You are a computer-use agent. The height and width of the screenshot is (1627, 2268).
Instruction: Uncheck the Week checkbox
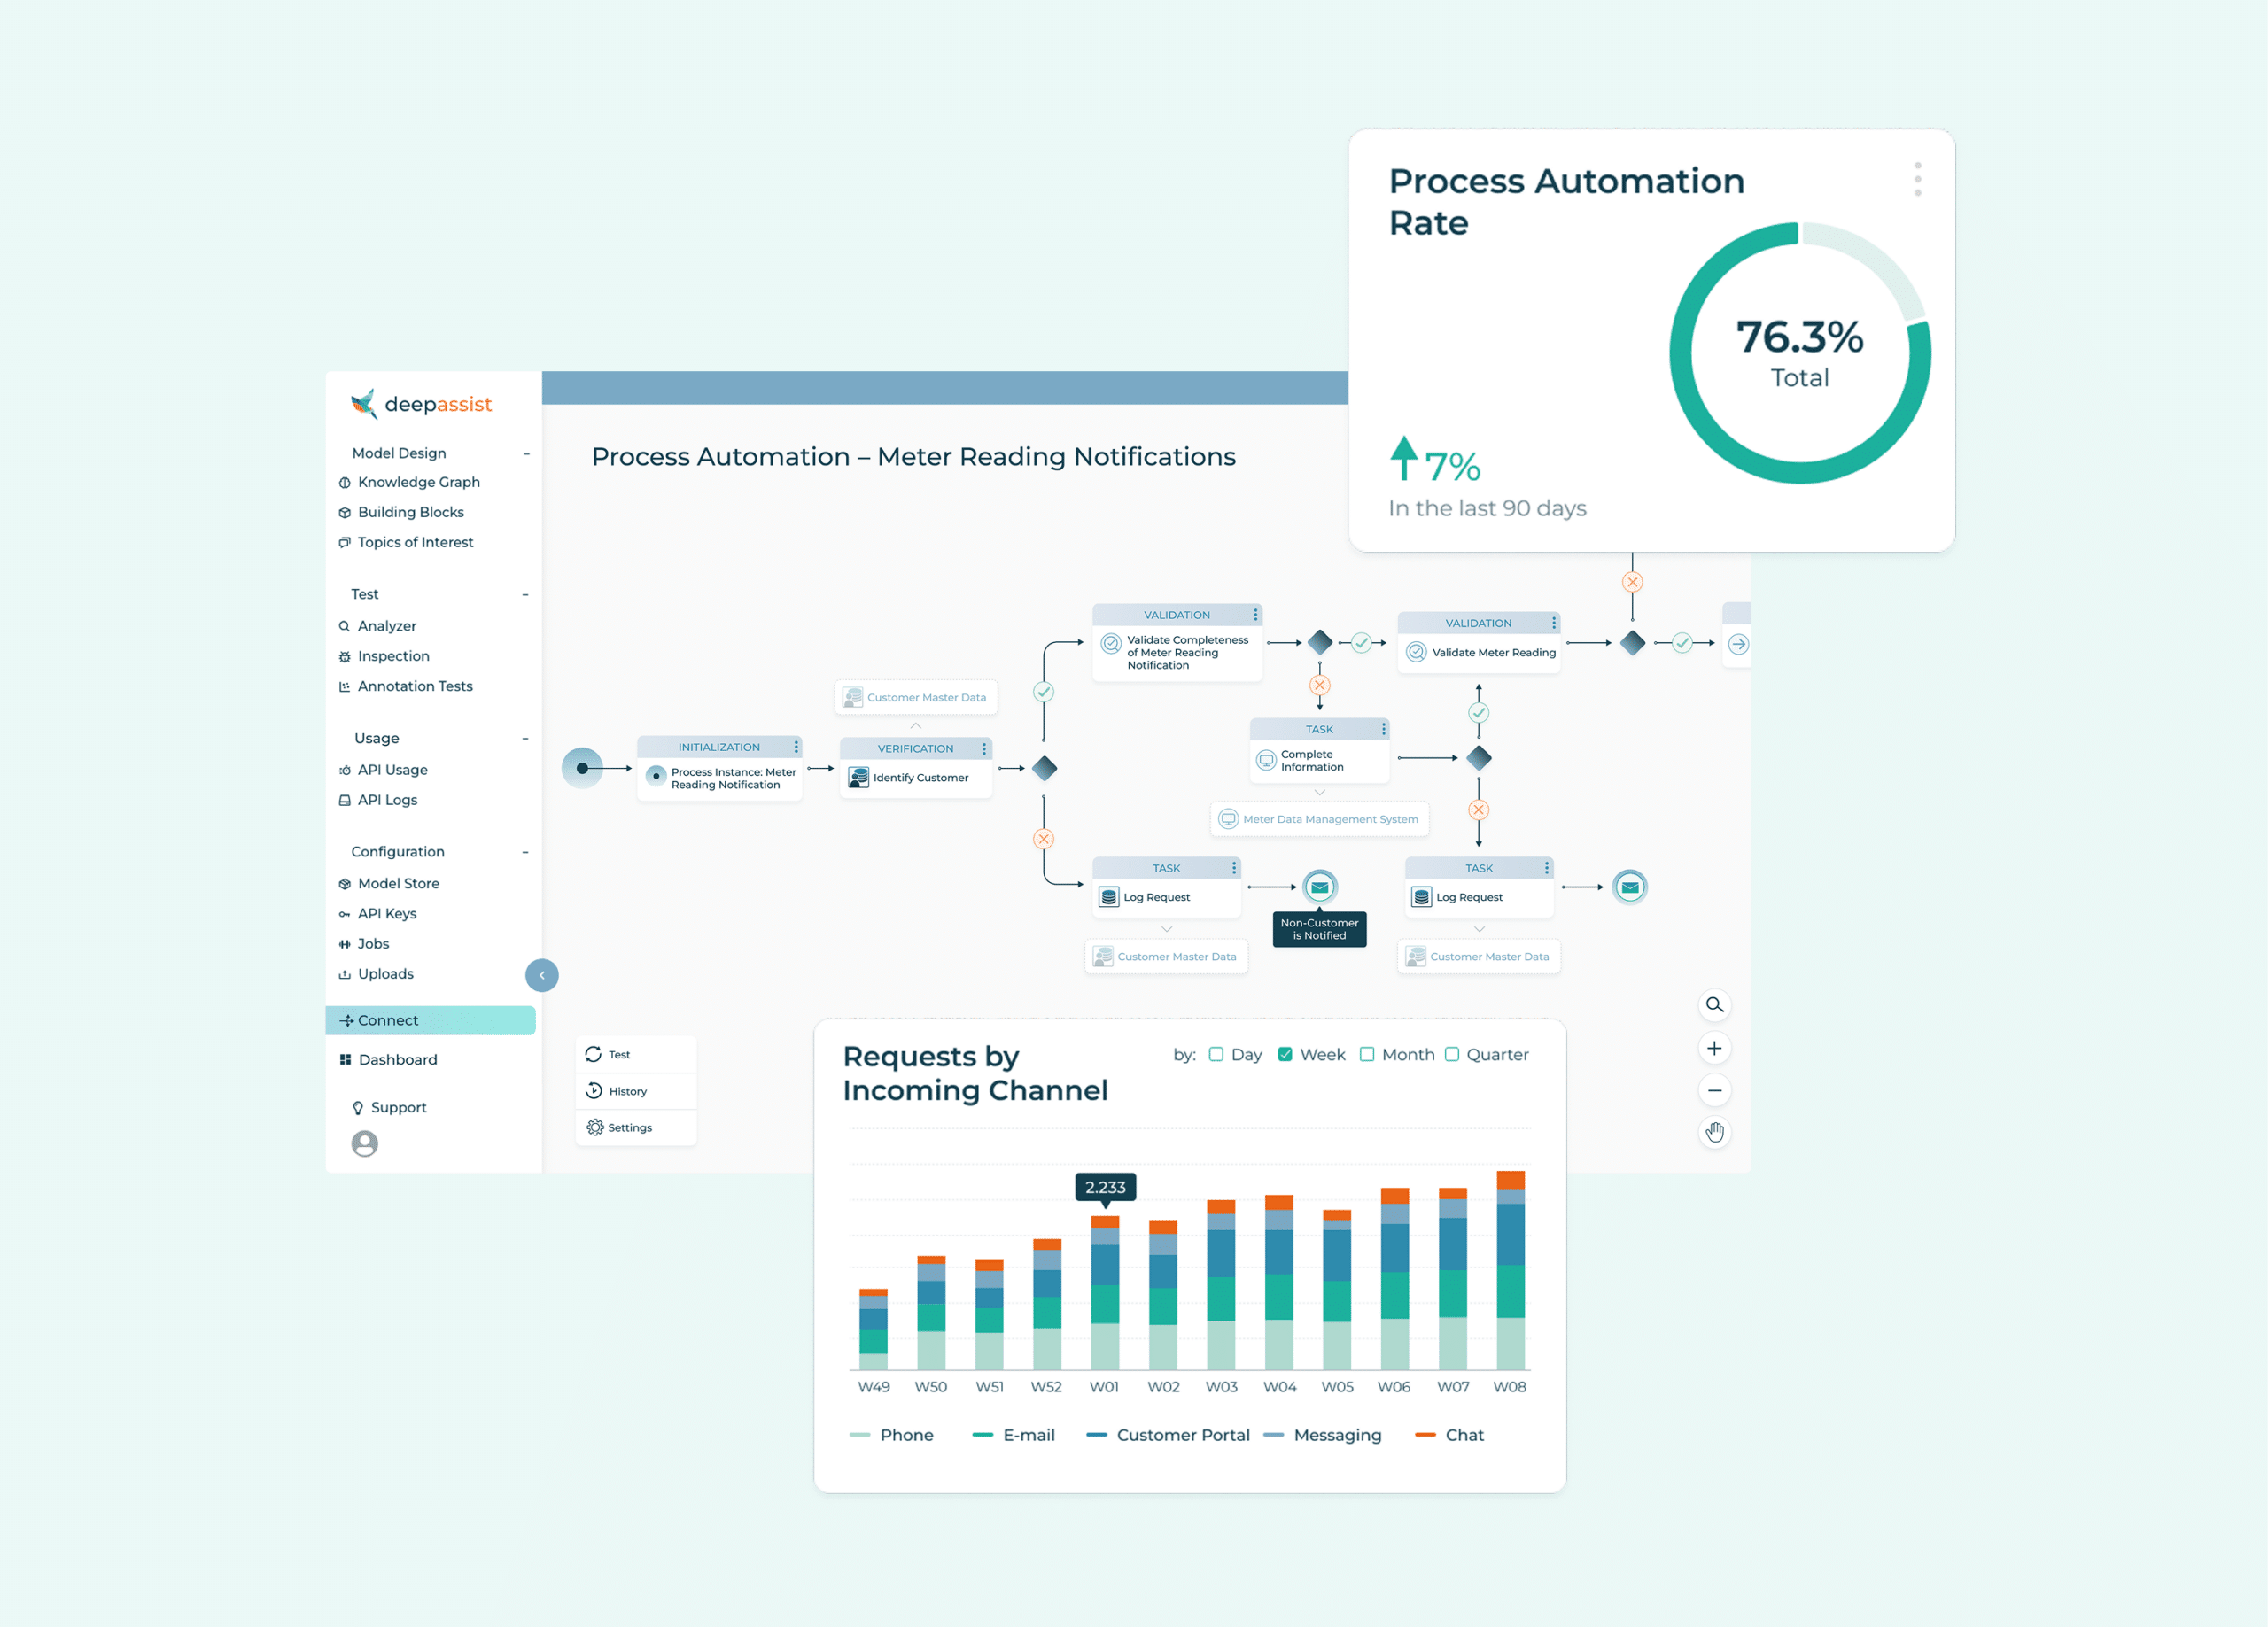(1285, 1054)
